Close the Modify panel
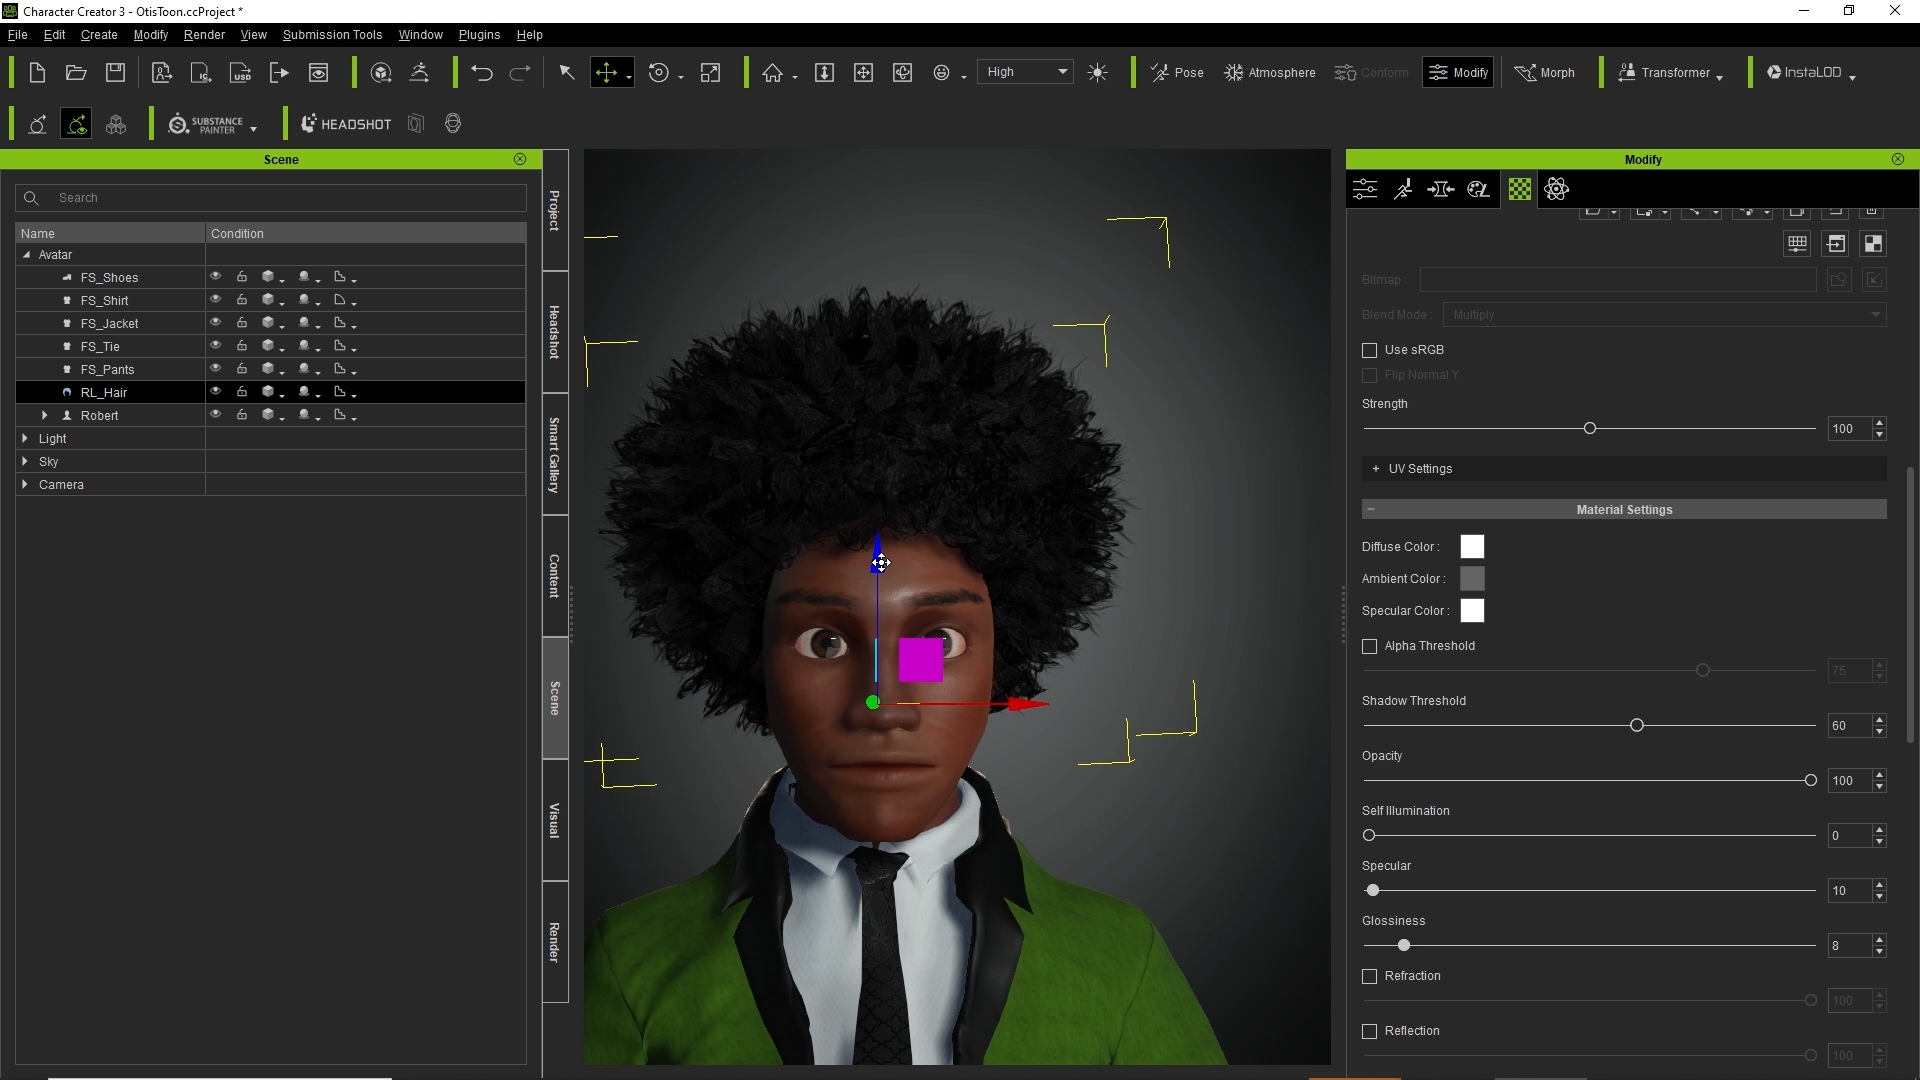Viewport: 1920px width, 1080px height. pos(1898,159)
